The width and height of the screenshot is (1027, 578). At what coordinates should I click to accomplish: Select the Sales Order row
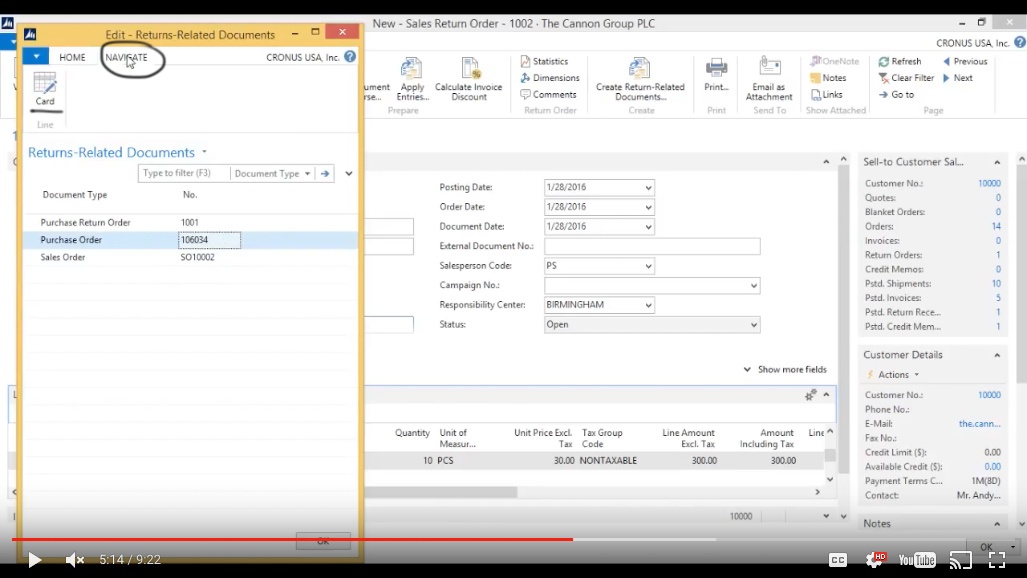(x=191, y=257)
